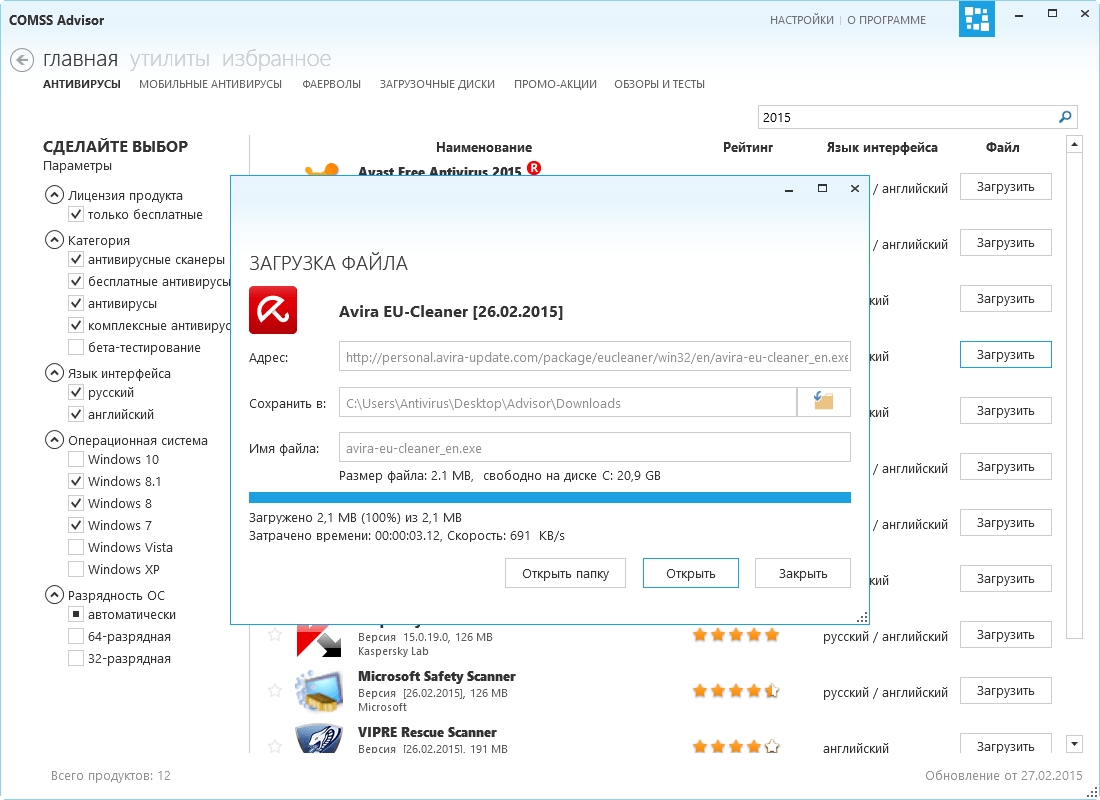Collapse 'Лицензия продукта' section
This screenshot has height=800, width=1100.
54,195
